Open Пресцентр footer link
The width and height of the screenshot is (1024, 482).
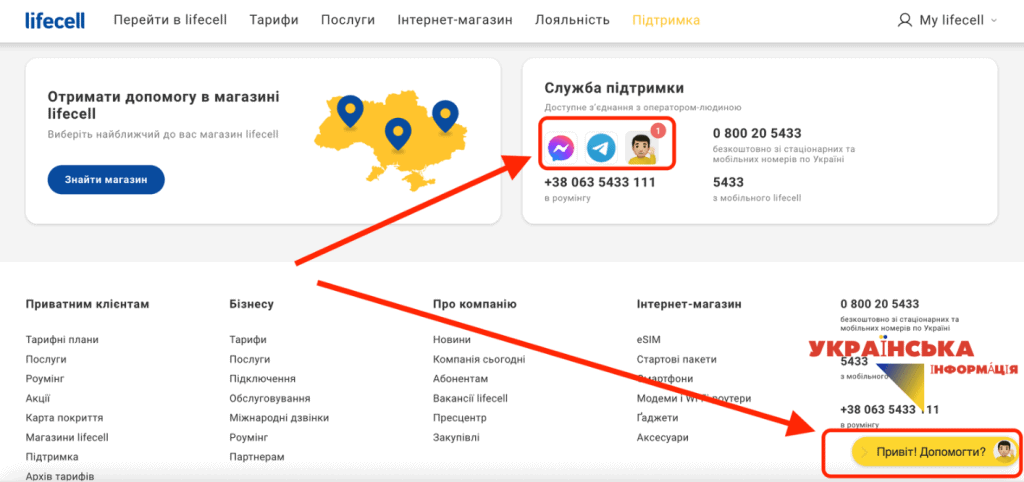[x=460, y=418]
